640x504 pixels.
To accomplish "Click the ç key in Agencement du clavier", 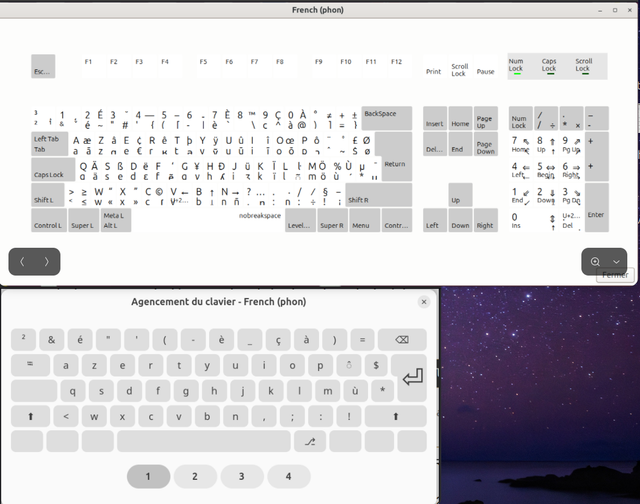I will click(278, 340).
